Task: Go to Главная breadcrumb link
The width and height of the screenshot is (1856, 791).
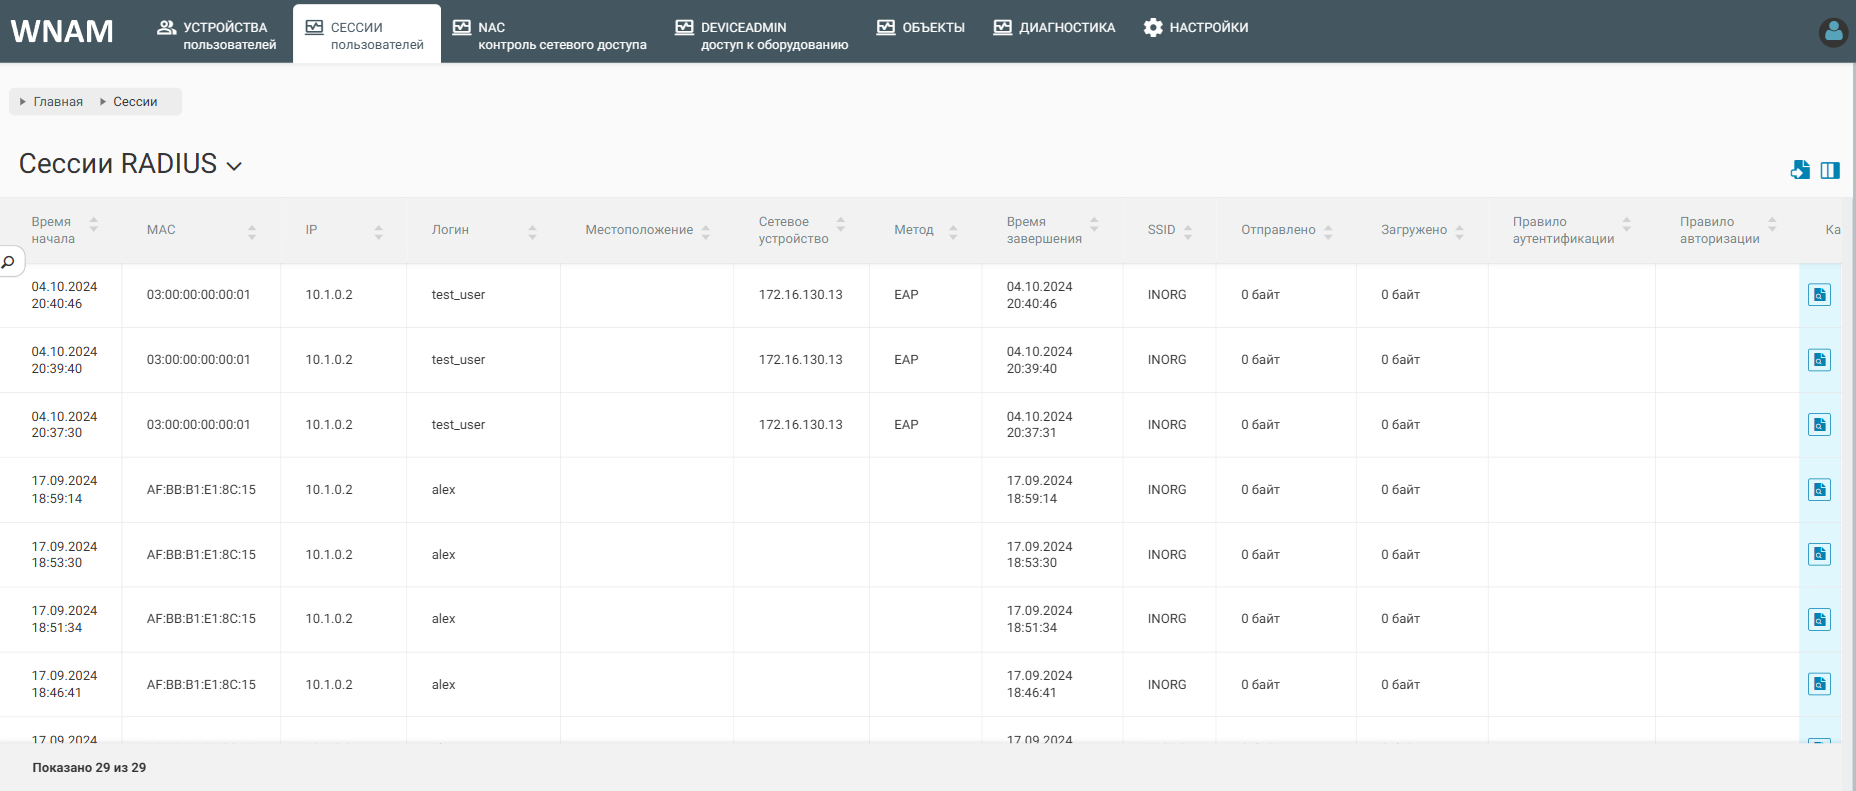Action: coord(58,102)
